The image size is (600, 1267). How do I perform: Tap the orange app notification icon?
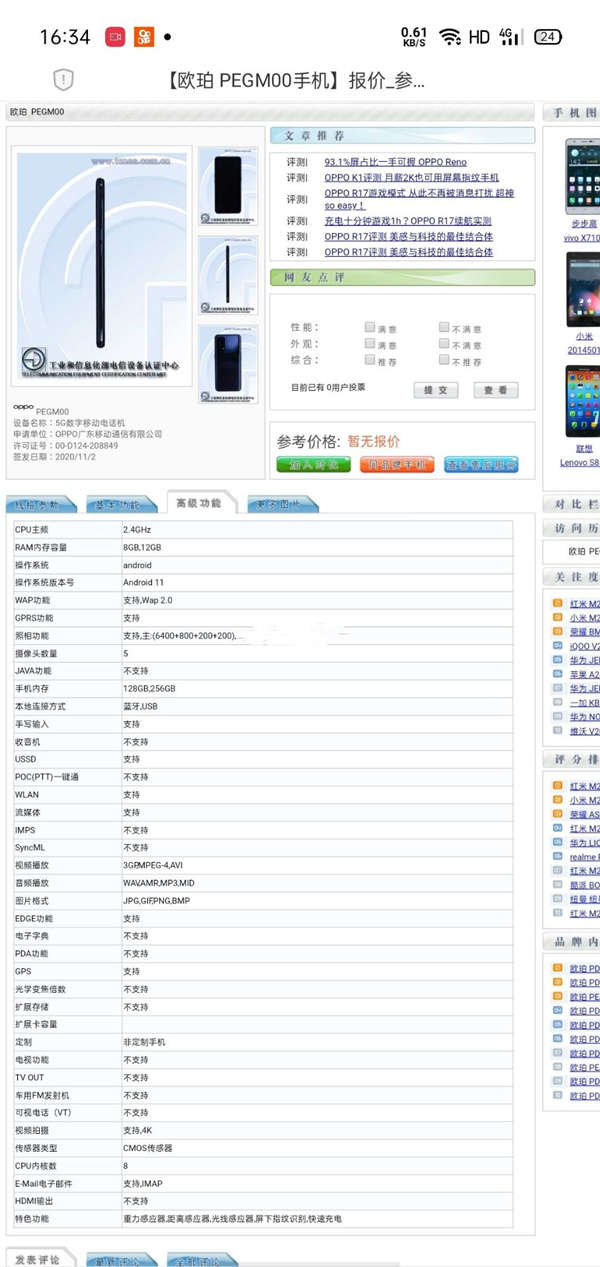click(x=145, y=37)
